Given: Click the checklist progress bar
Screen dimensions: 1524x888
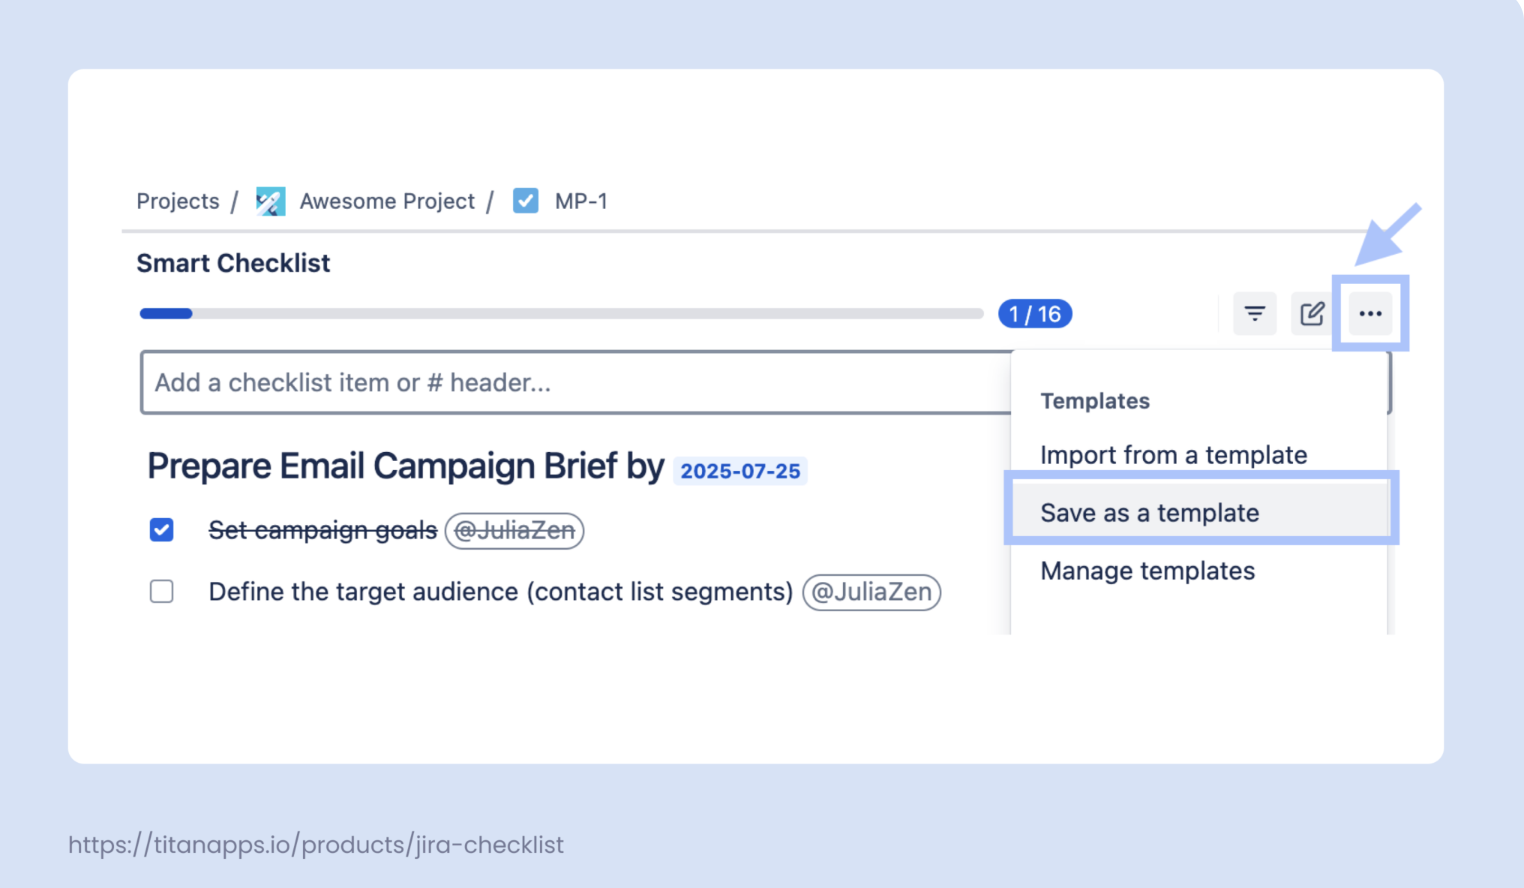Looking at the screenshot, I should click(561, 314).
